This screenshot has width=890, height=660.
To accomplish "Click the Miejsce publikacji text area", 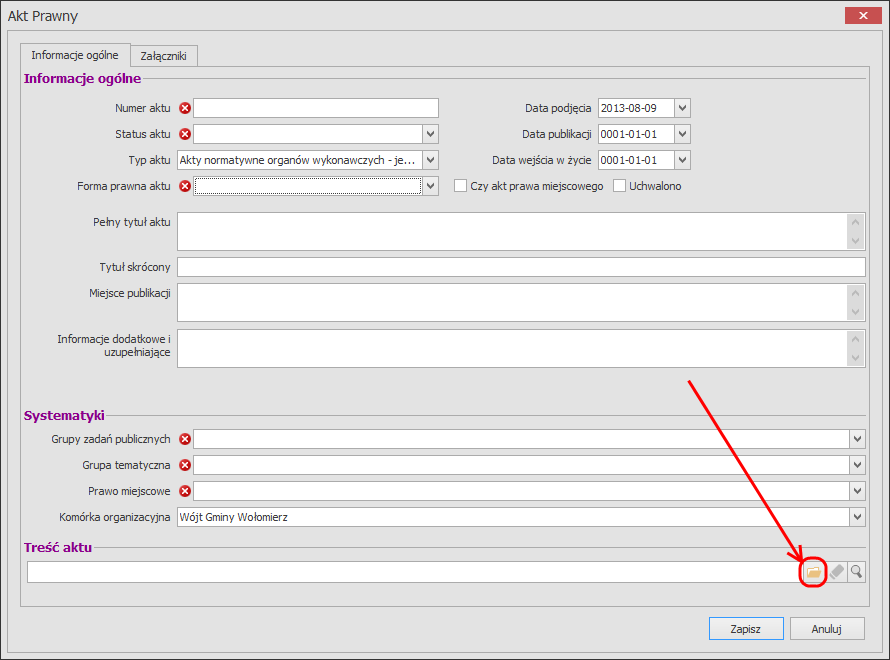I will point(512,302).
